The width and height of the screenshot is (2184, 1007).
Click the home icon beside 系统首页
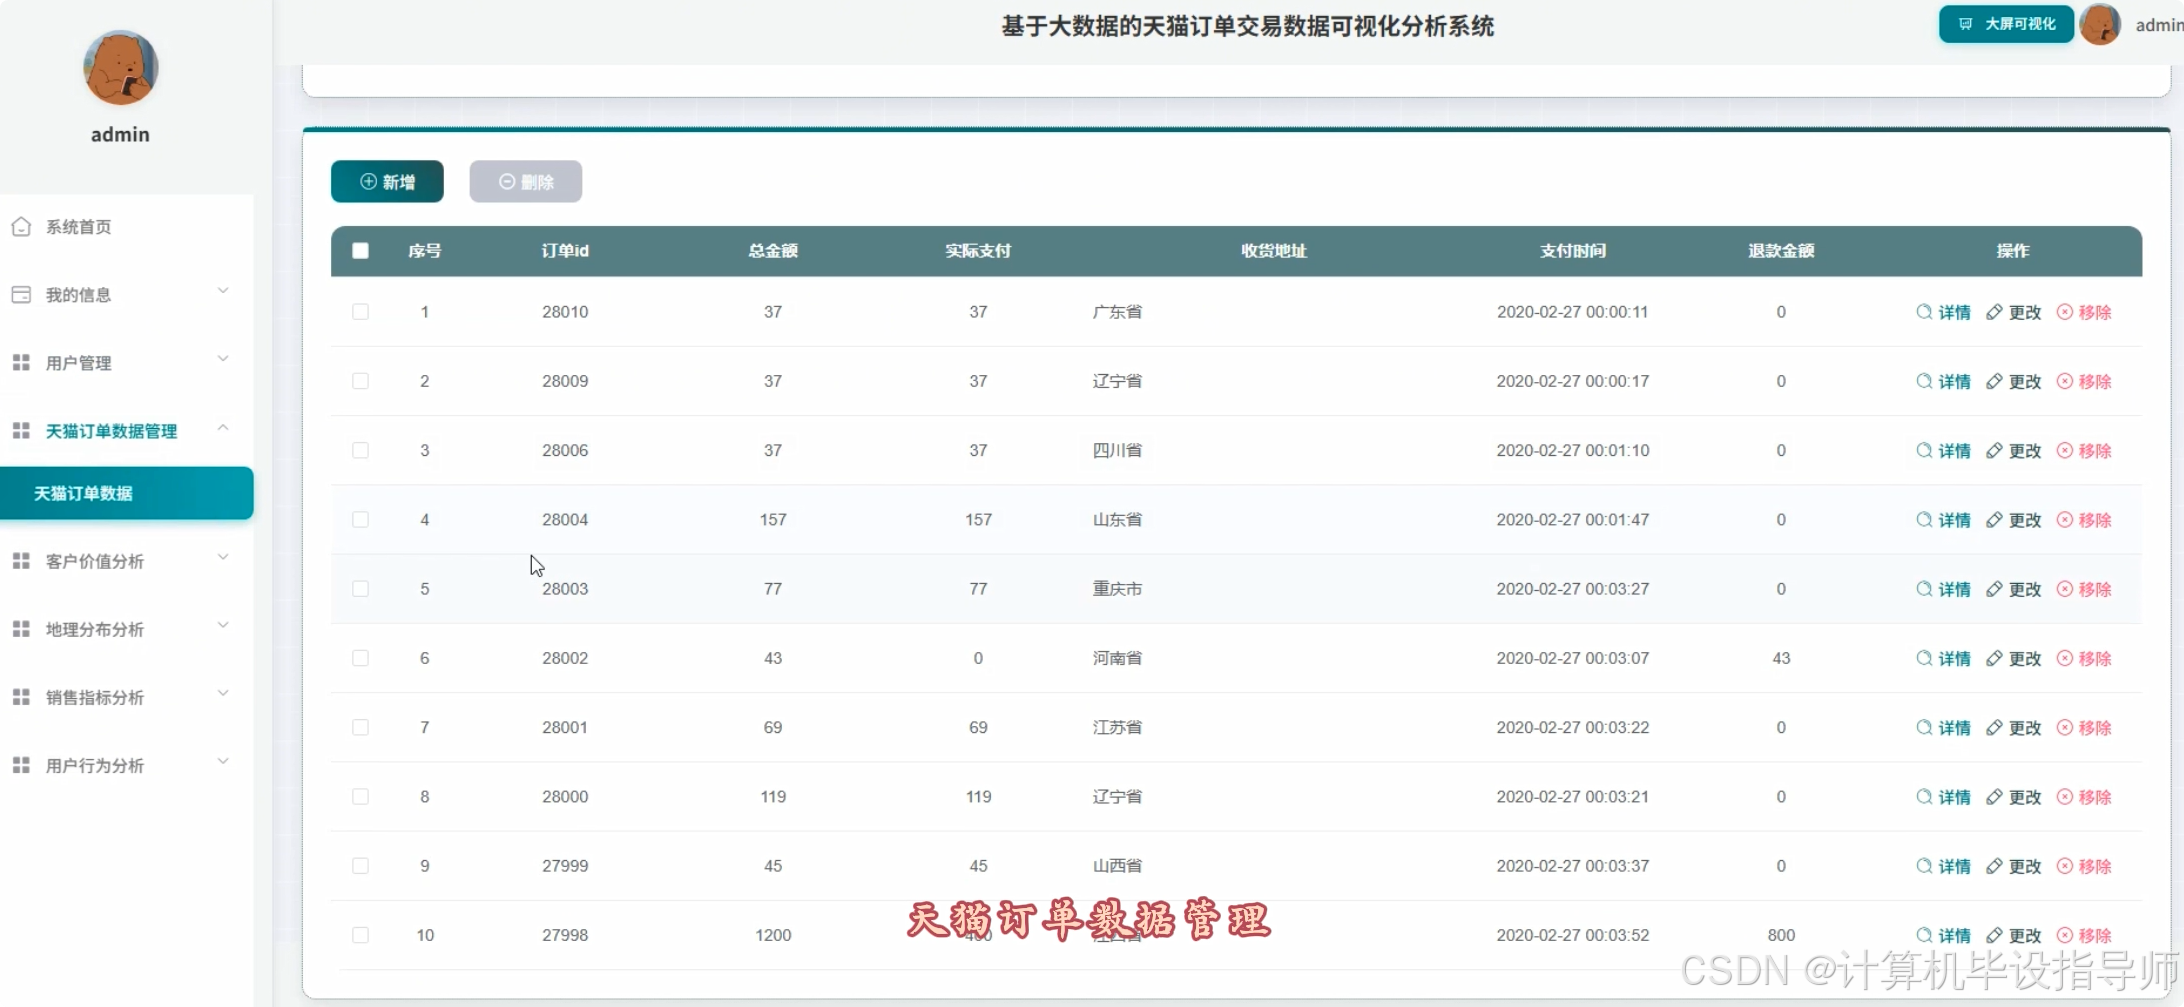coord(21,227)
